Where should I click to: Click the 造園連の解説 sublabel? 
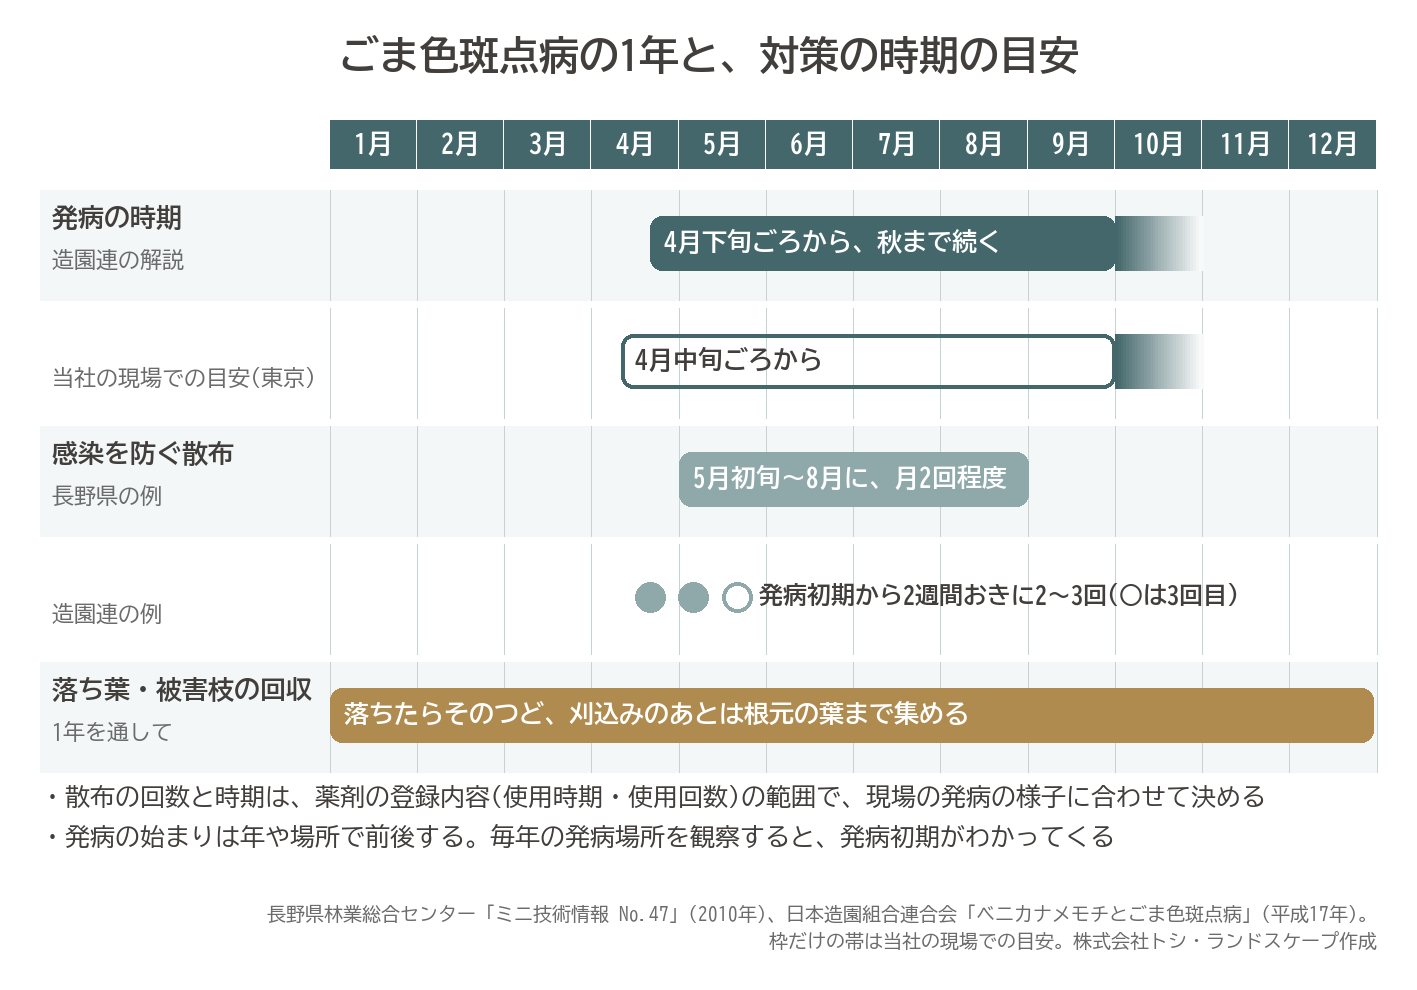coord(118,260)
